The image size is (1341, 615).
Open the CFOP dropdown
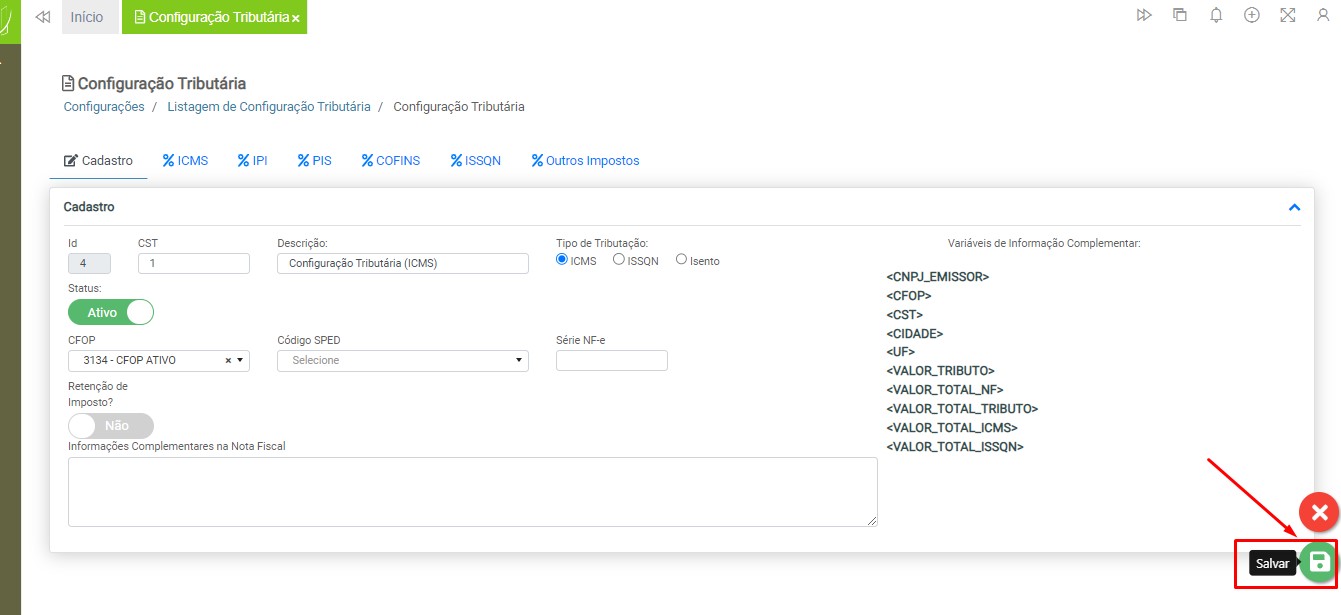coord(158,360)
